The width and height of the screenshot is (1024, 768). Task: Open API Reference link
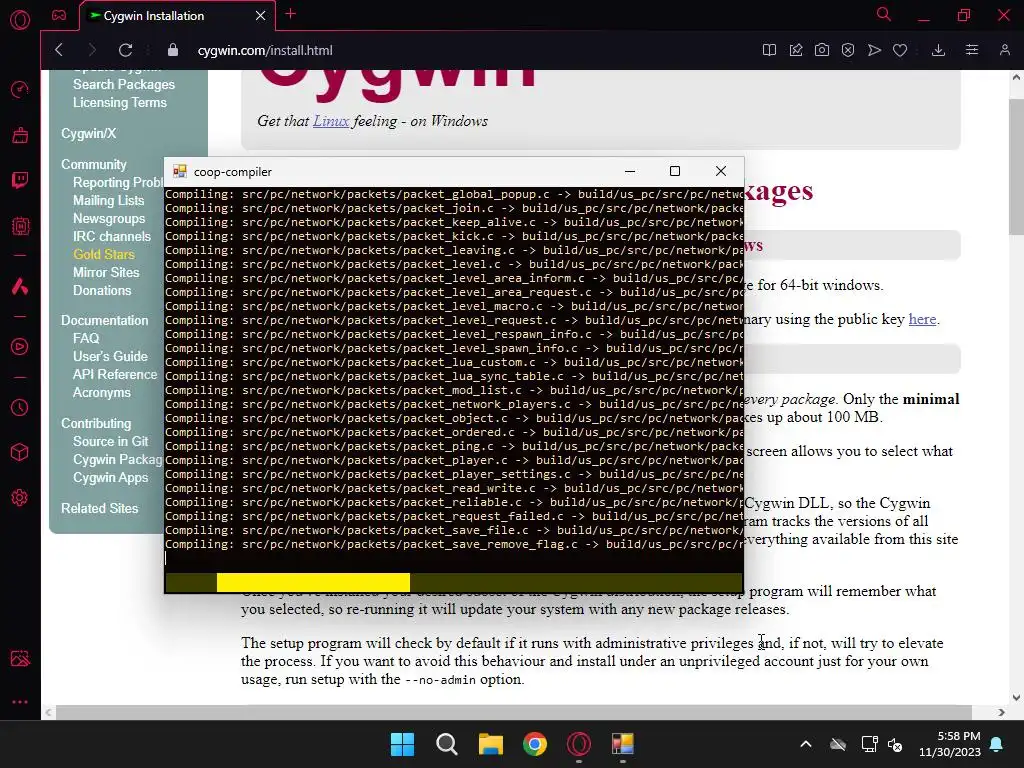tap(115, 375)
